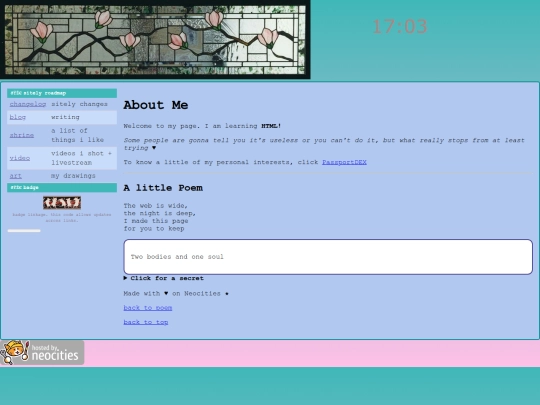Click the 'my drawings' description text
Image resolution: width=540 pixels, height=405 pixels.
(x=73, y=176)
